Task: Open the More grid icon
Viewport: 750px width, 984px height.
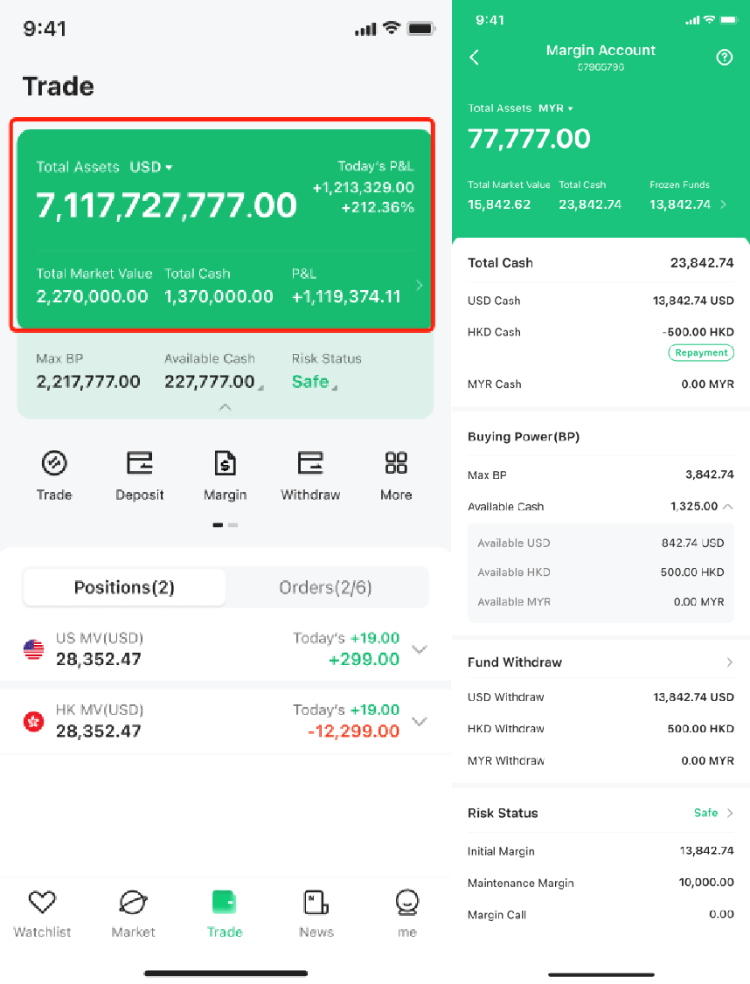Action: (x=396, y=464)
